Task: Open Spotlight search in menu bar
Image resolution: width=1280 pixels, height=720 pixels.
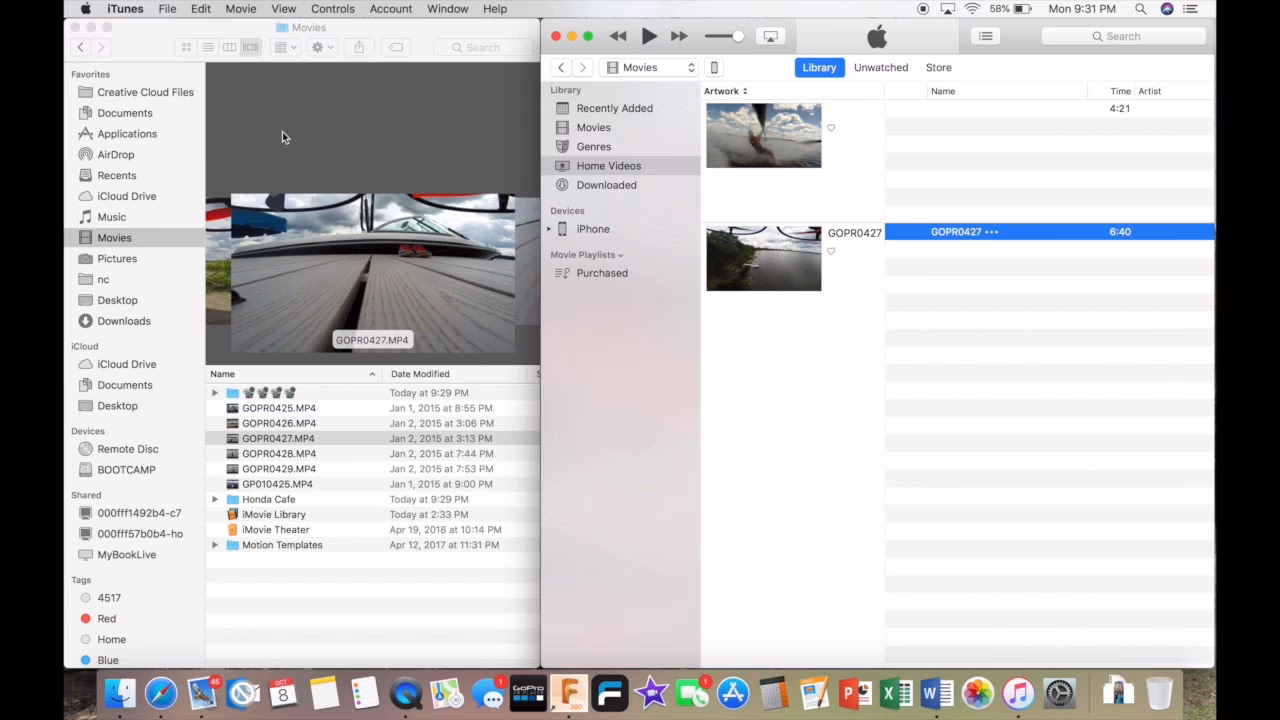Action: click(1141, 9)
